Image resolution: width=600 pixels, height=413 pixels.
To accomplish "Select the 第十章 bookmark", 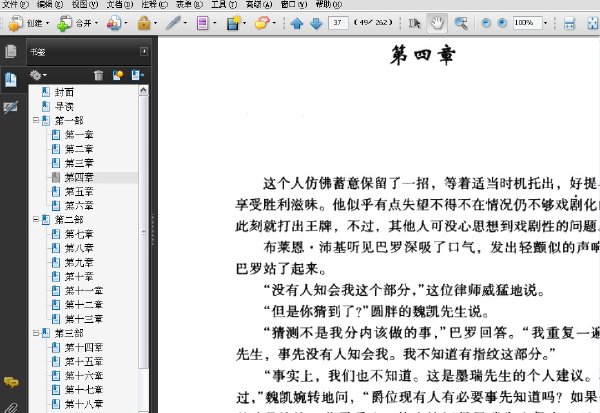I will 79,276.
